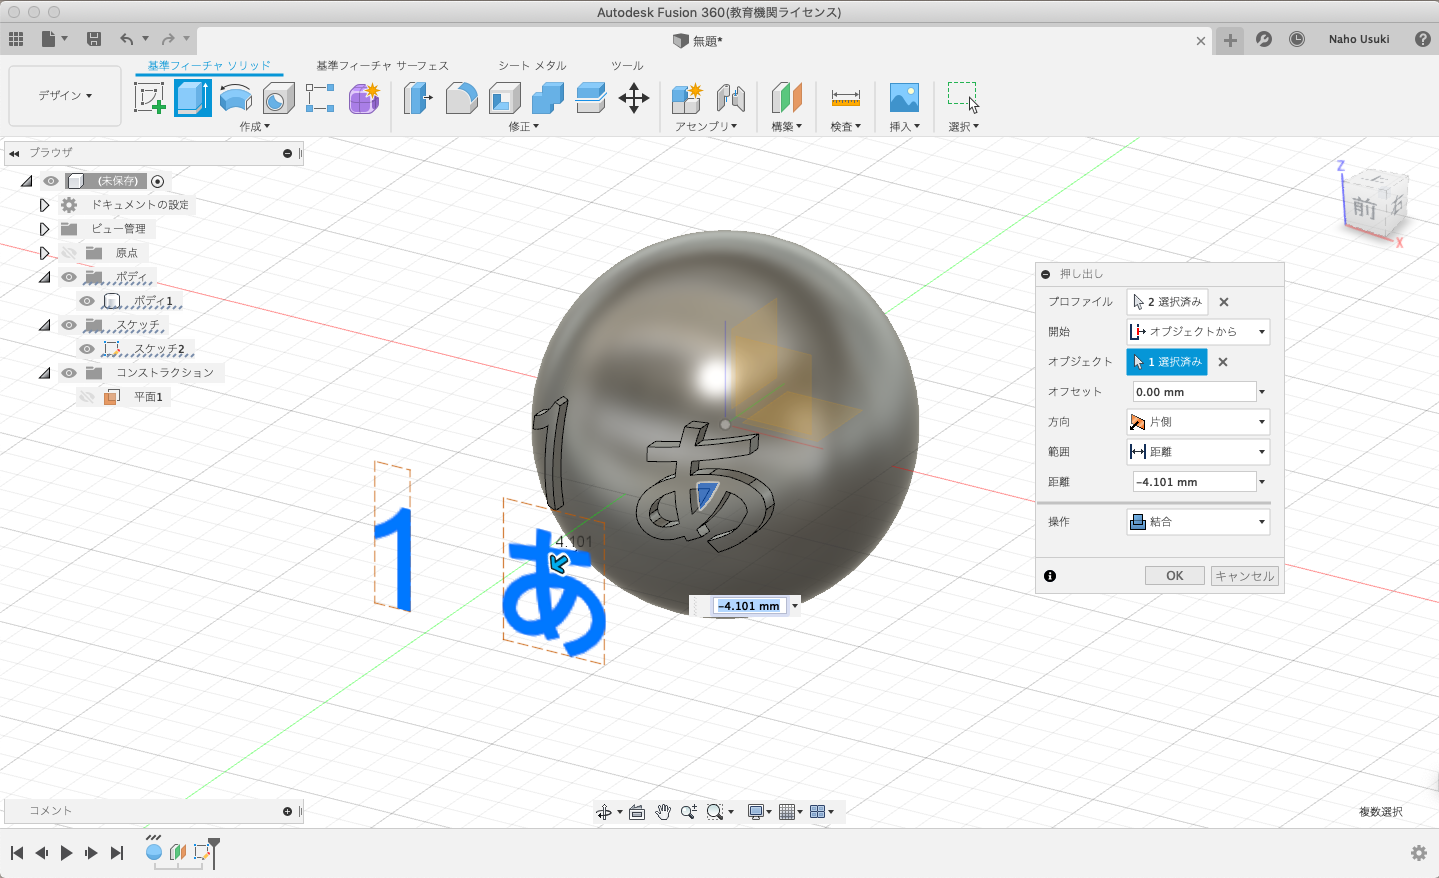Open the Insert image tool
This screenshot has width=1439, height=878.
tap(904, 98)
